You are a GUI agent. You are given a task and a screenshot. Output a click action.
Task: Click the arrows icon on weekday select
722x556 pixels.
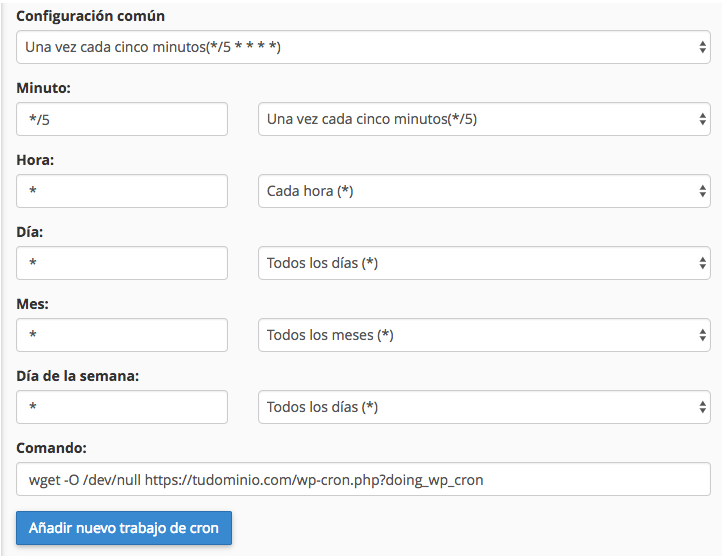point(702,407)
